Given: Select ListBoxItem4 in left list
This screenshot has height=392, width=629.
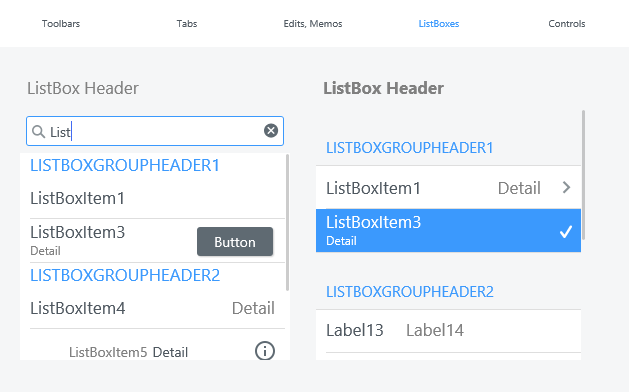Looking at the screenshot, I should pos(157,308).
